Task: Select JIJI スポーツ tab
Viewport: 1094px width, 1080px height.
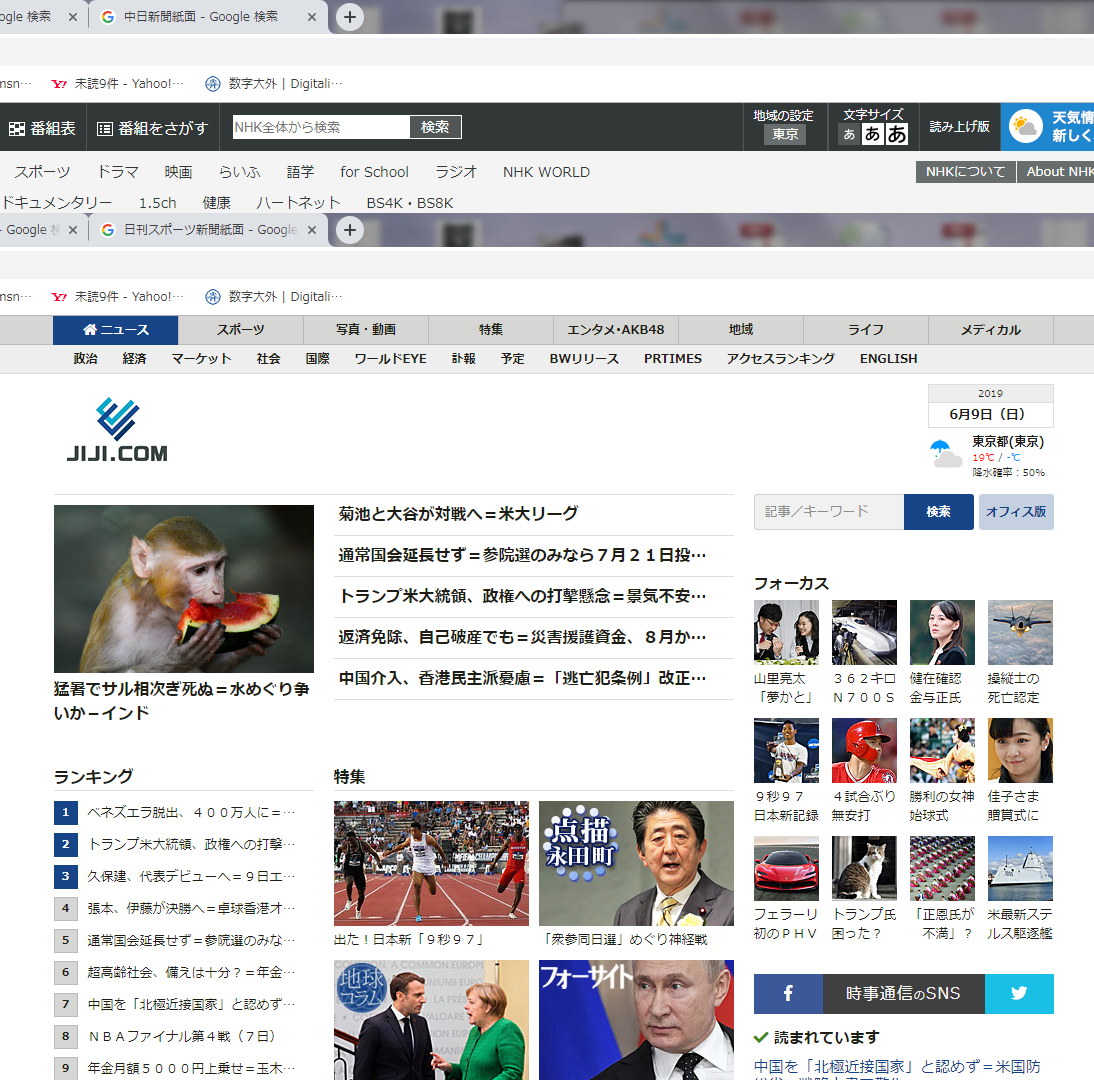Action: [241, 330]
